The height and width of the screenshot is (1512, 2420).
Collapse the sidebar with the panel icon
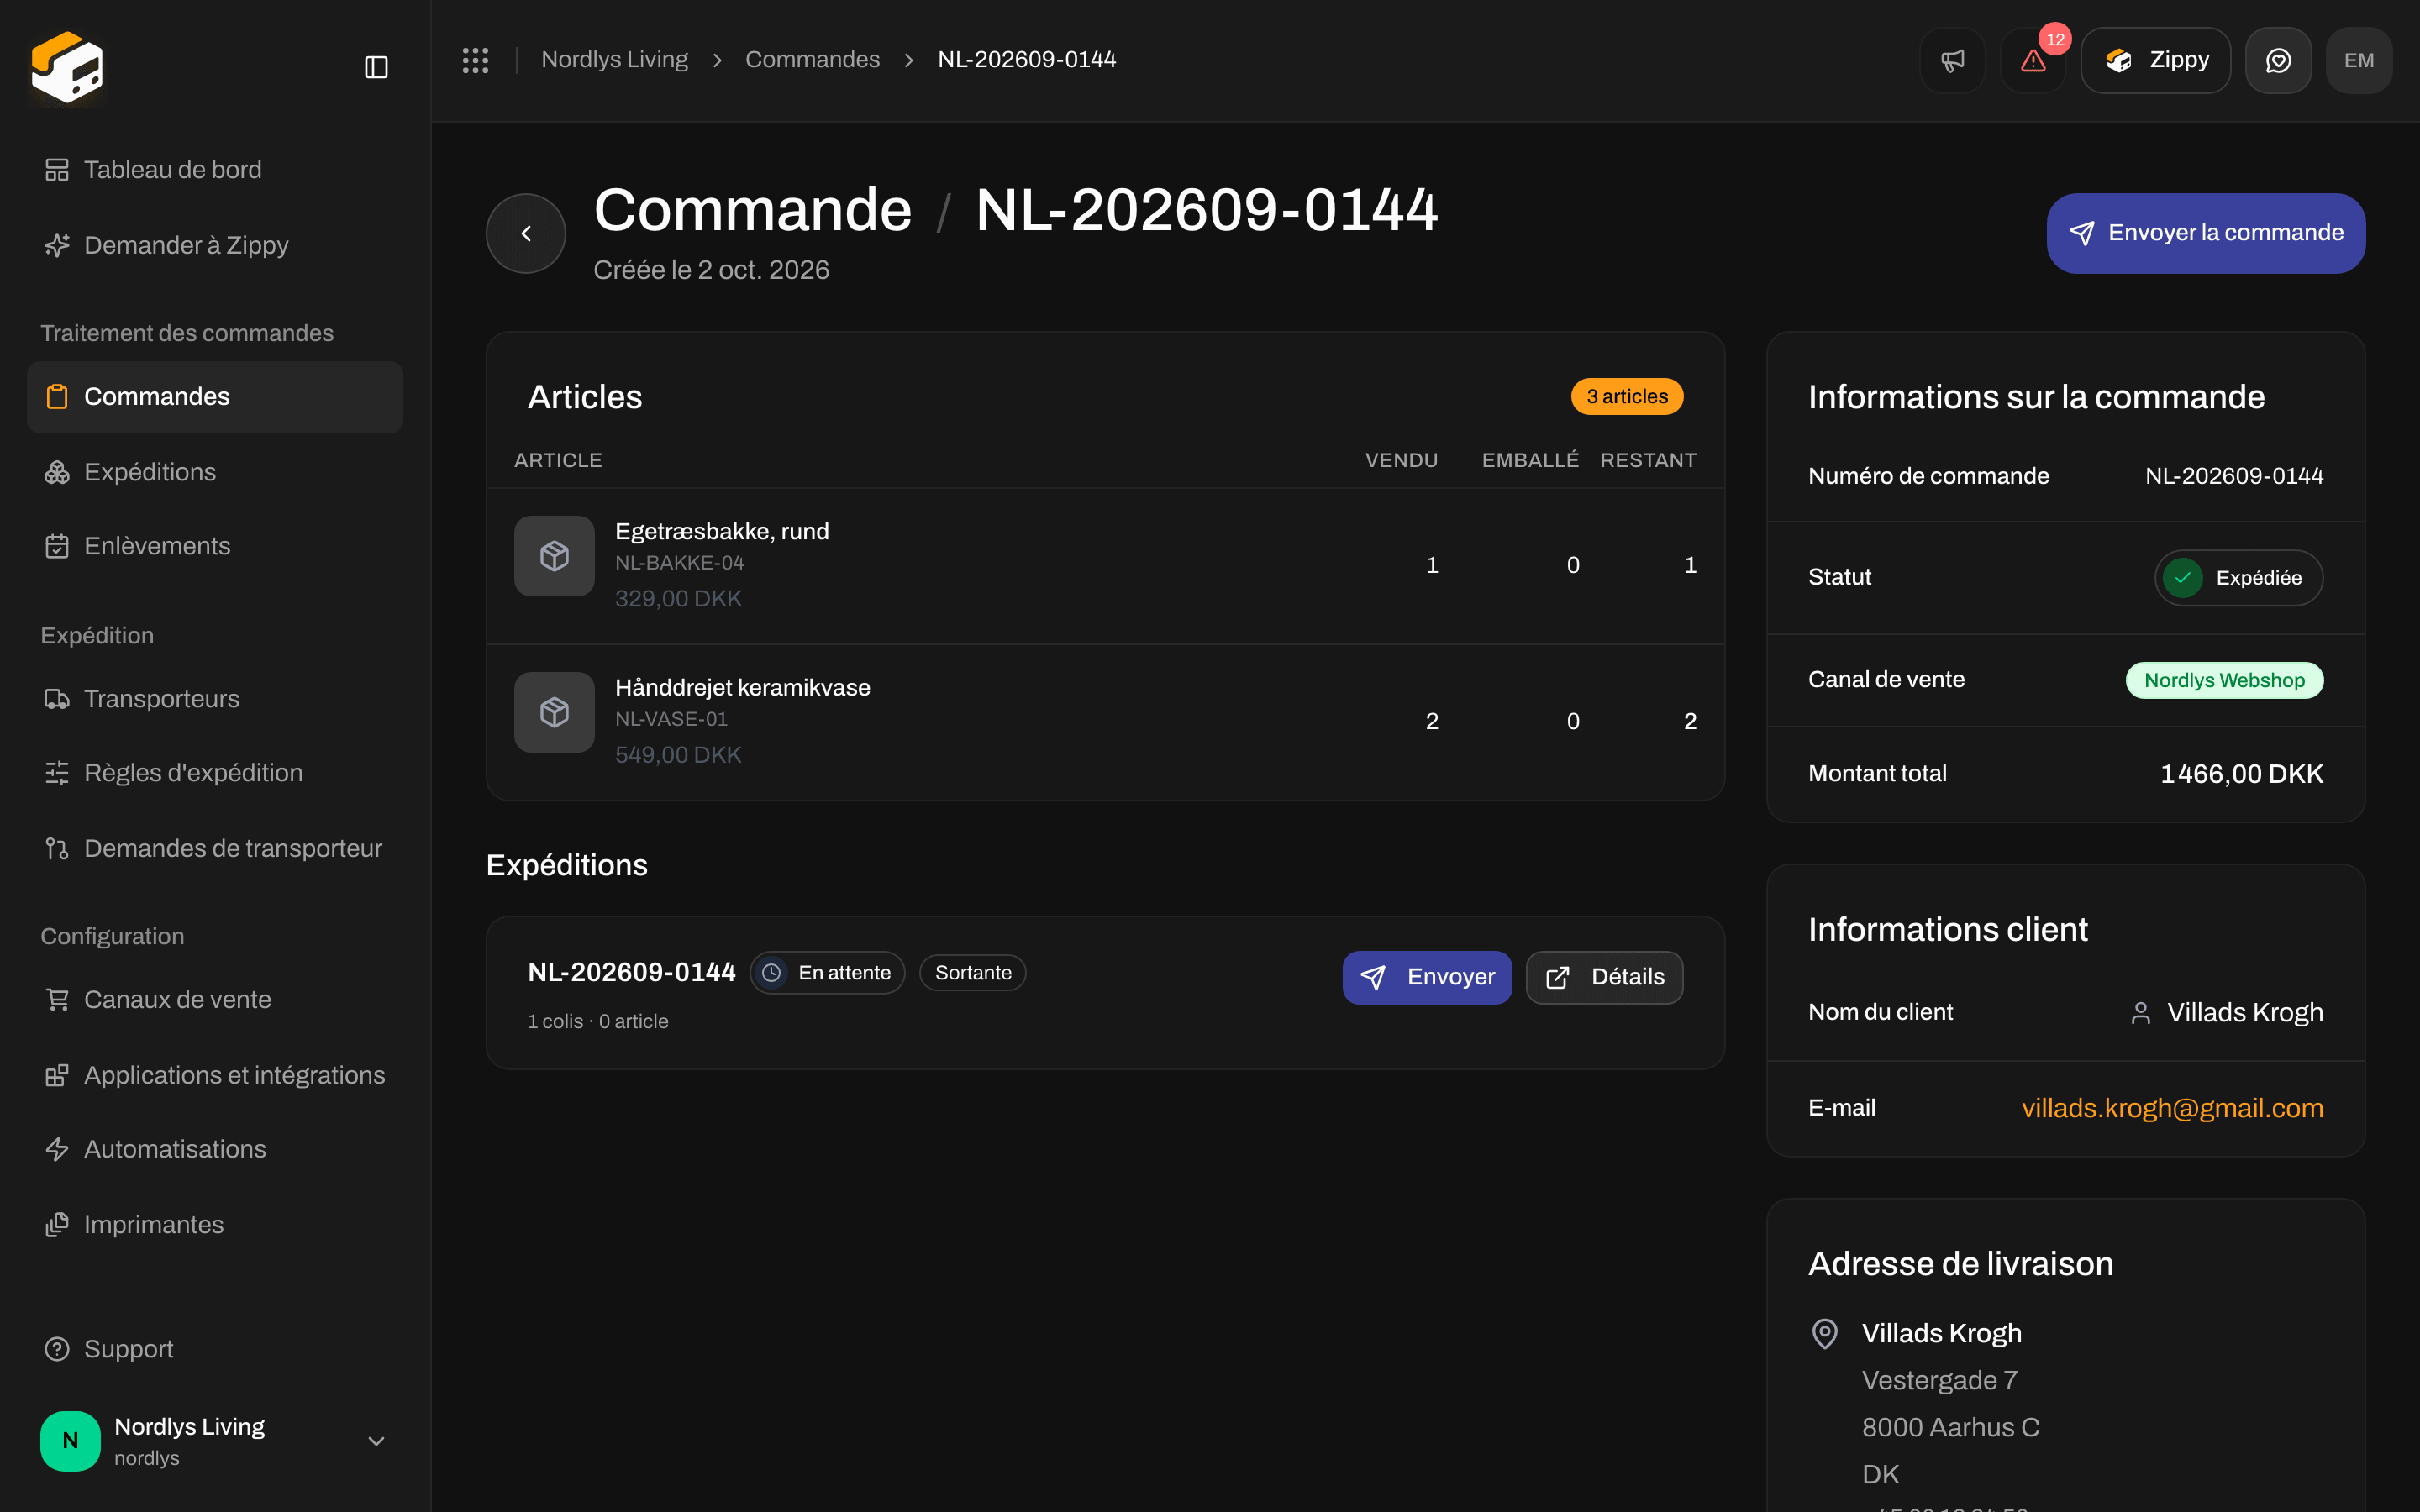point(376,67)
